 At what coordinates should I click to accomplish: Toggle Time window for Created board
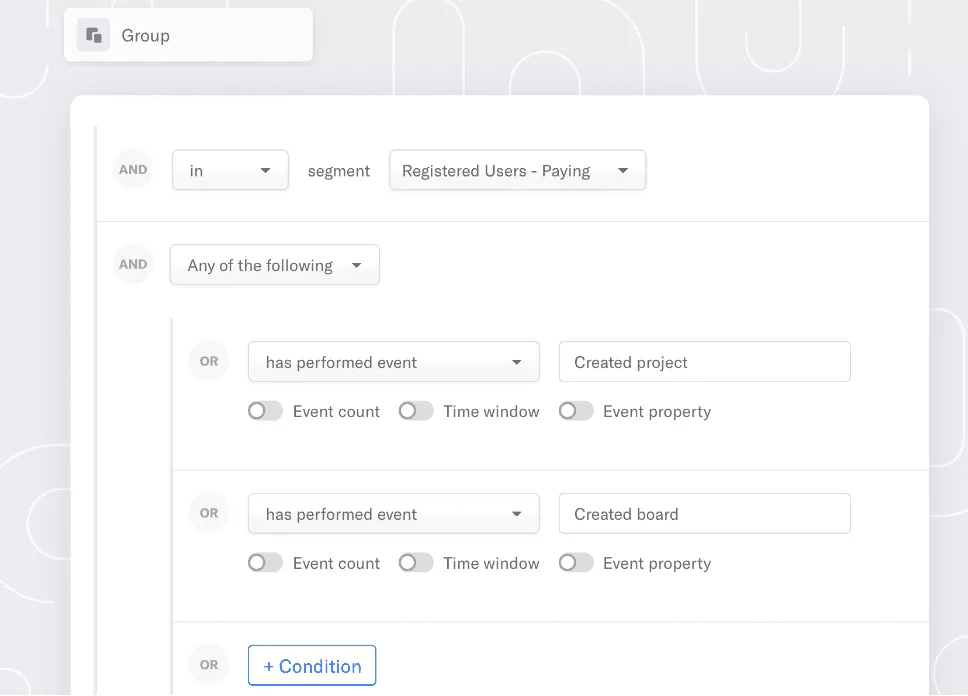(415, 563)
